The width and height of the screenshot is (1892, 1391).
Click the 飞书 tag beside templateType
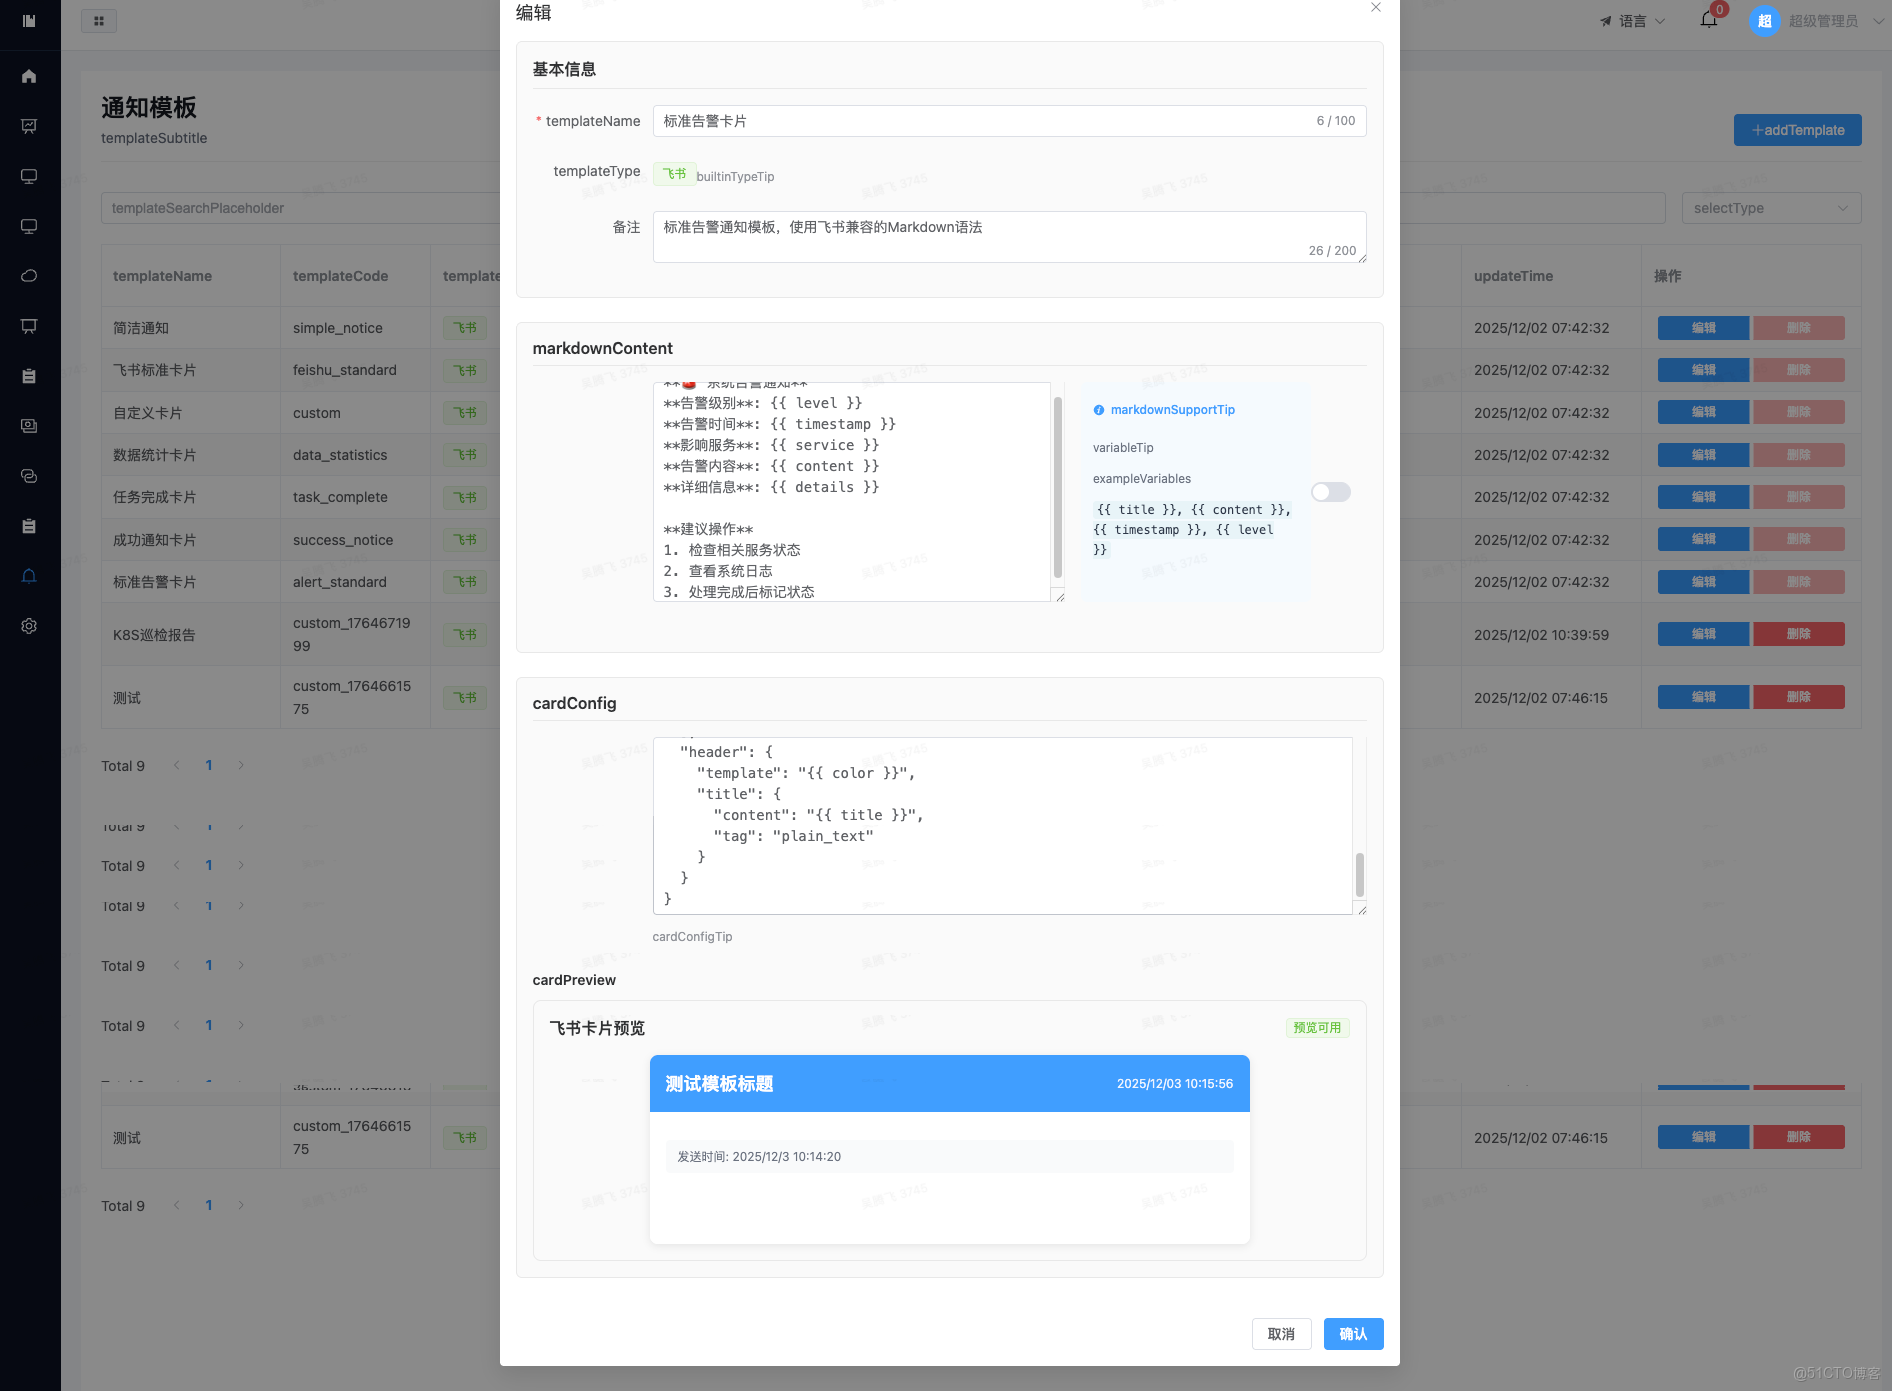(x=674, y=174)
